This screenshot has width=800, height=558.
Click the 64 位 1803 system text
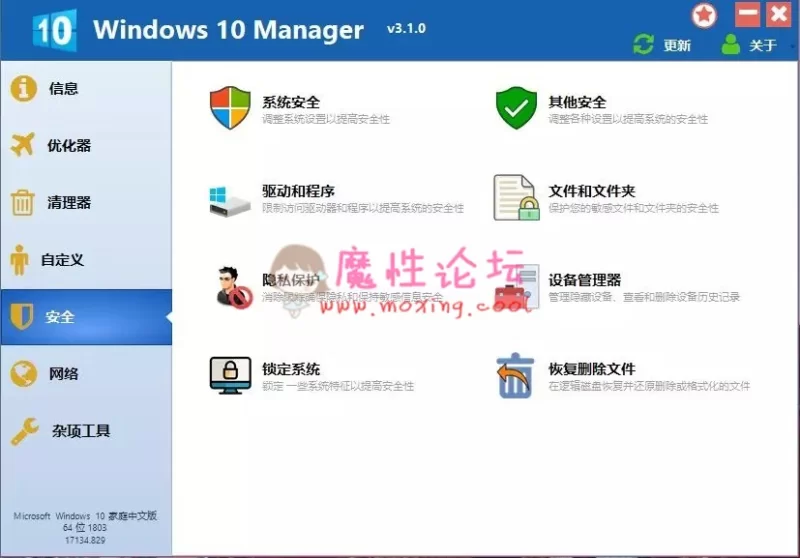tap(85, 527)
